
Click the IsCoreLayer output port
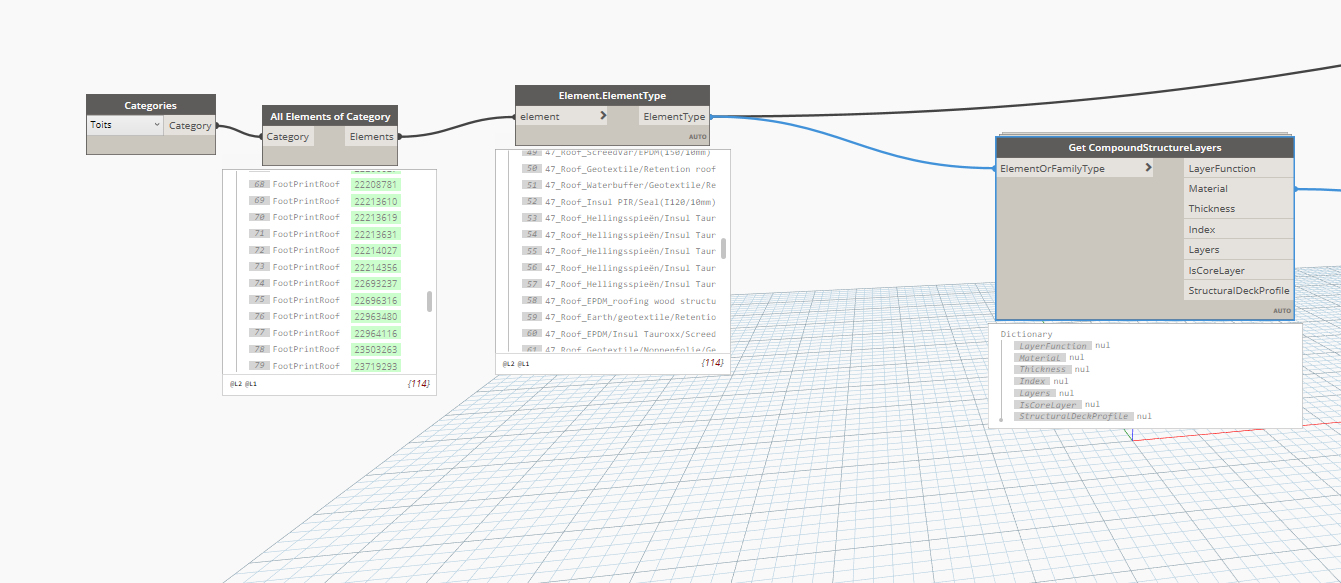[1237, 271]
